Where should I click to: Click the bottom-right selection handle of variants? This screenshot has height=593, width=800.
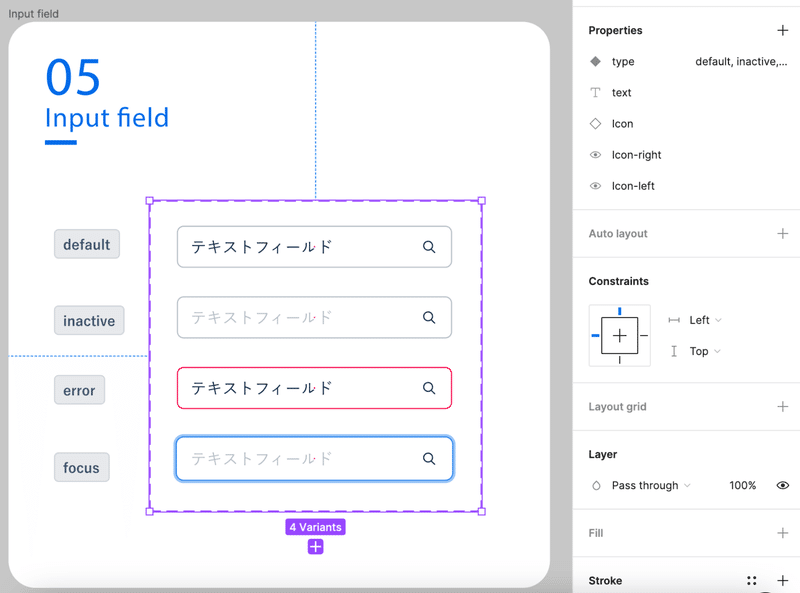[x=482, y=511]
